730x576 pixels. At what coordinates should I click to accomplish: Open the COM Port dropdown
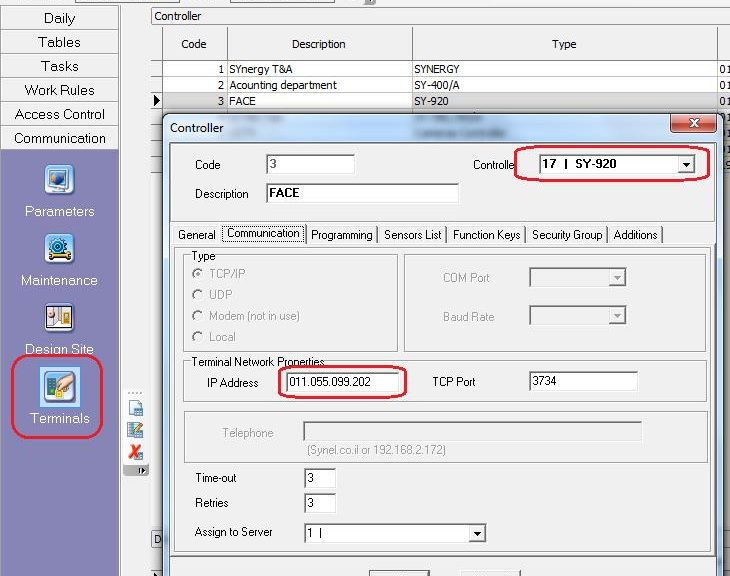point(617,278)
